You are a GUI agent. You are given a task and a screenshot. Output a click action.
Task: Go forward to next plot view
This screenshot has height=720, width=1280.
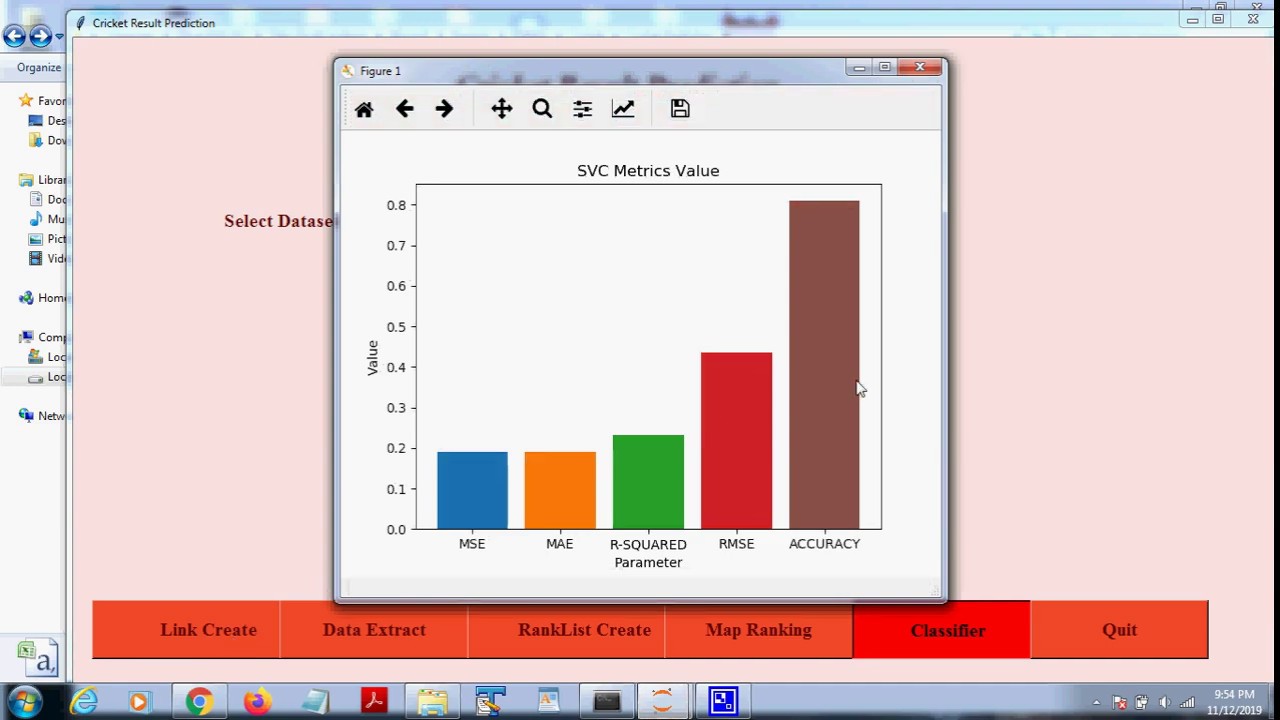pos(444,109)
